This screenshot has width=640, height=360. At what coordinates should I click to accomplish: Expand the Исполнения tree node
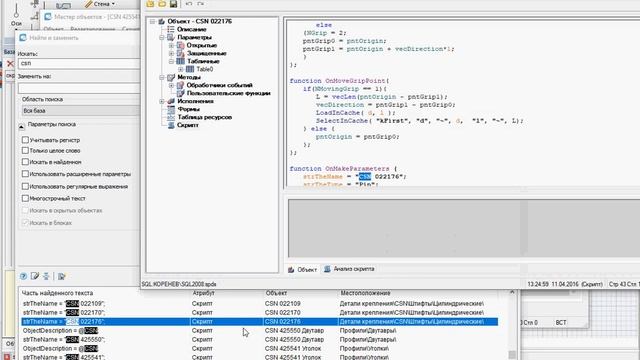click(x=162, y=101)
